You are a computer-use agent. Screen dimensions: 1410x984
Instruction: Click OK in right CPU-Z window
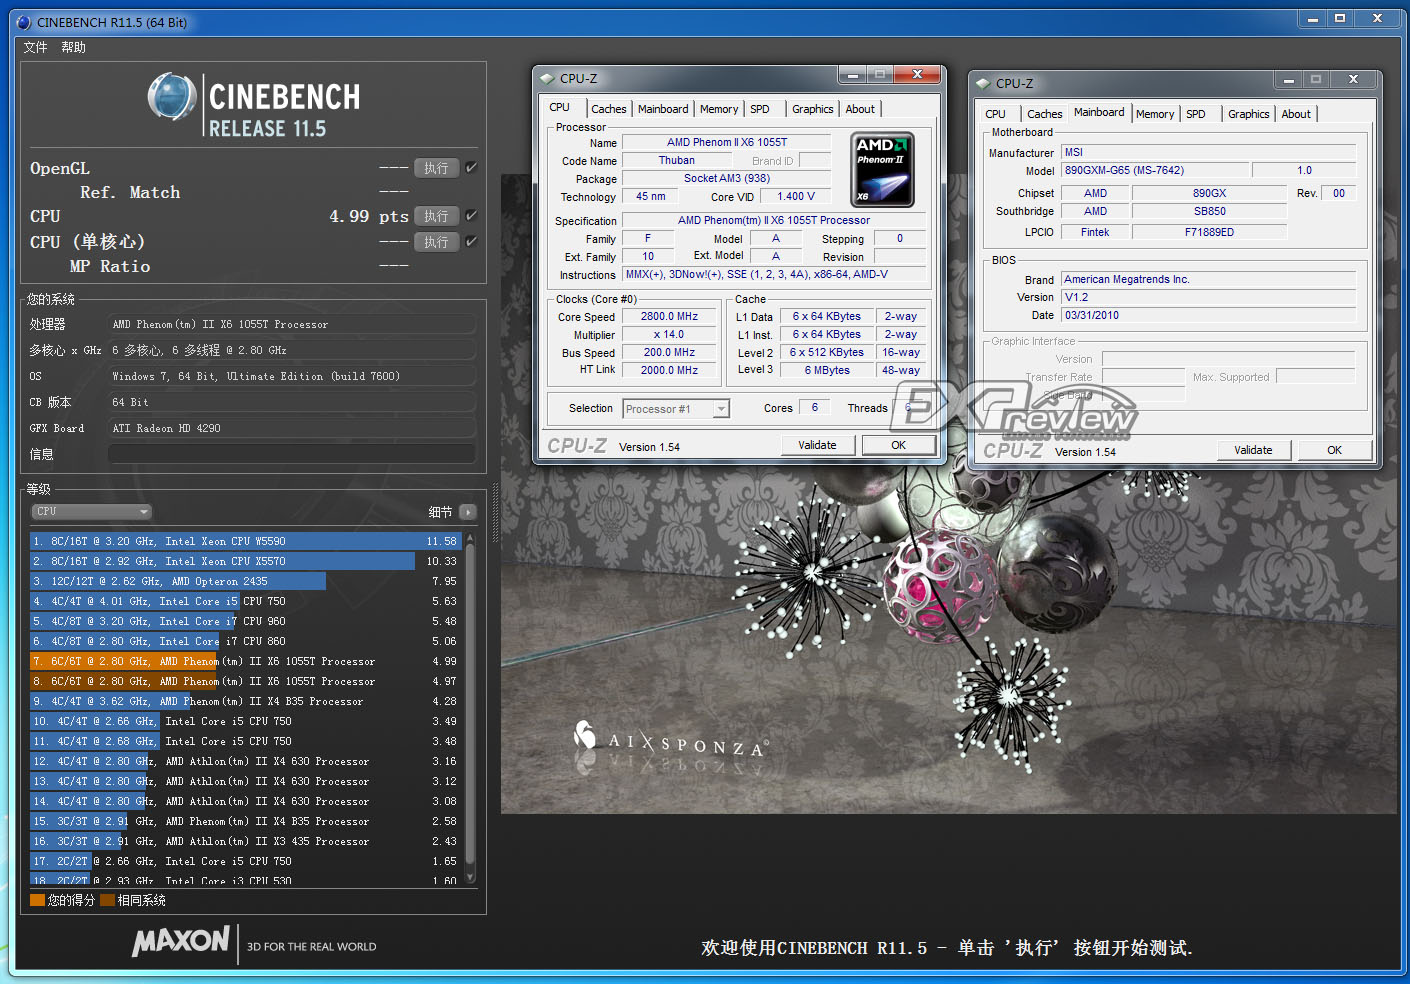point(1334,450)
